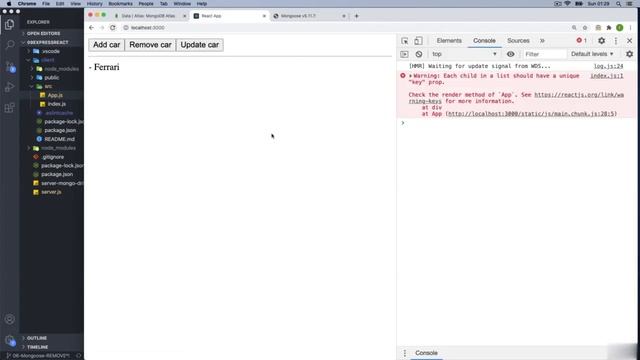This screenshot has height=360, width=640.
Task: Open README.md in explorer
Action: (x=60, y=139)
